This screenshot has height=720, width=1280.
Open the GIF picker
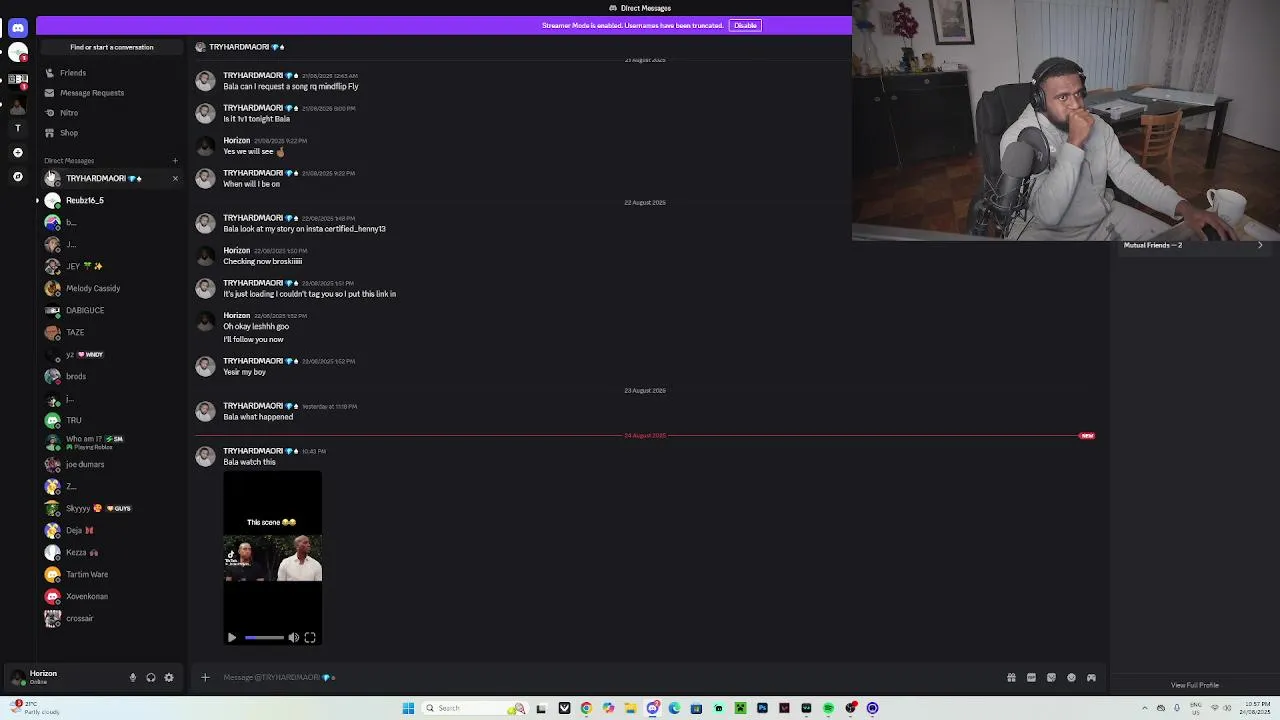(1031, 678)
